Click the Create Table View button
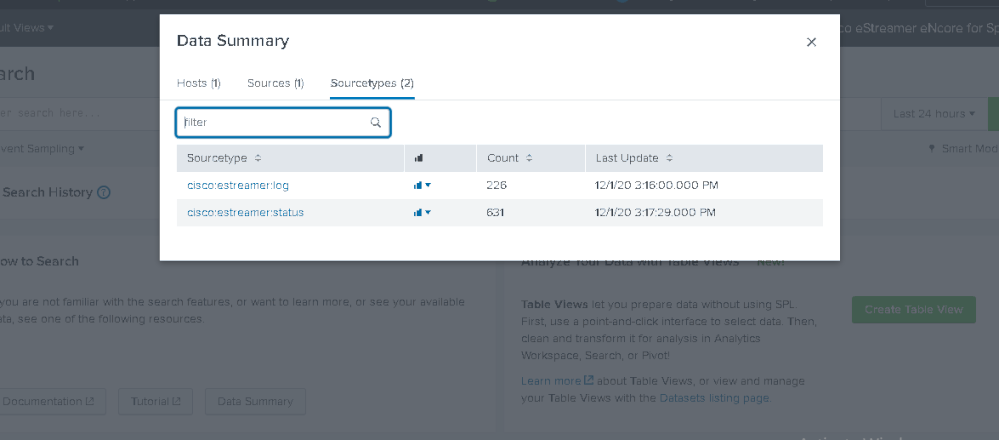Viewport: 999px width, 440px height. point(914,309)
